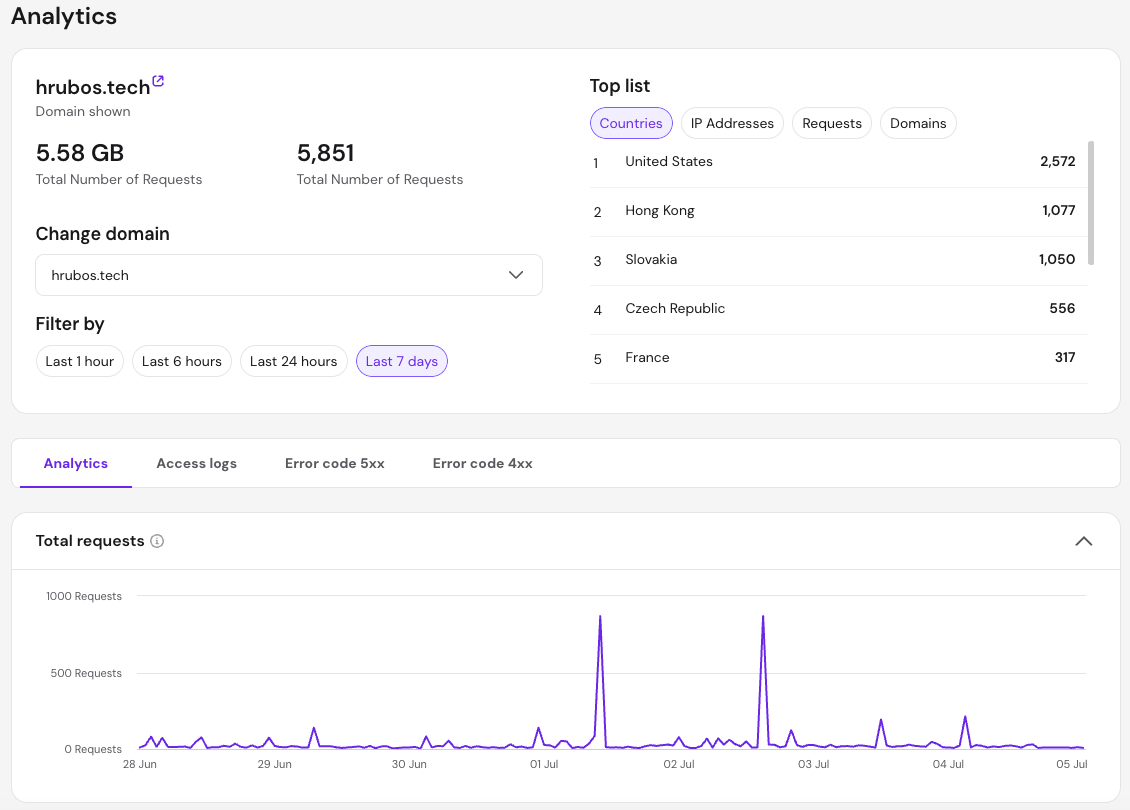Filter by Last 24 hours
This screenshot has width=1130, height=810.
click(293, 361)
